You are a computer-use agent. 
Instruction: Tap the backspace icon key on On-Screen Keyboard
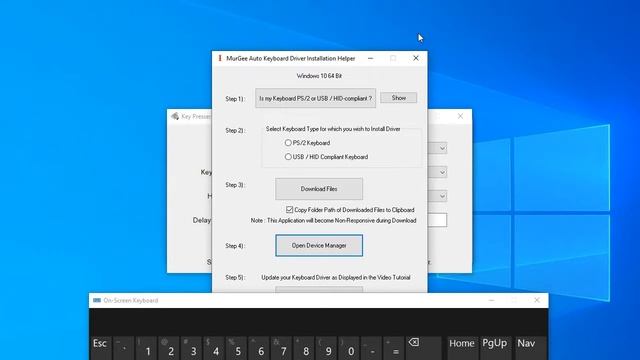pos(424,348)
